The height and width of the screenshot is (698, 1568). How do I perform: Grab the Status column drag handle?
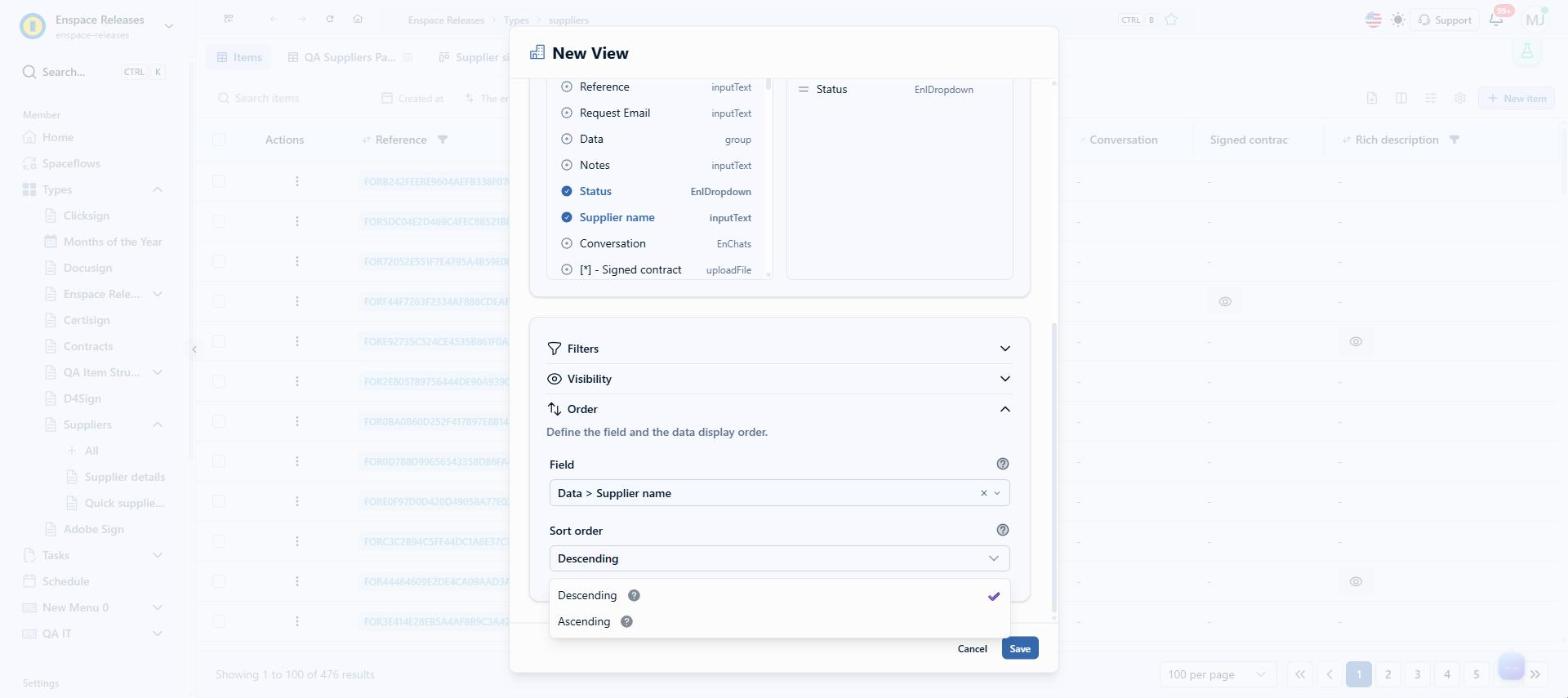[803, 89]
